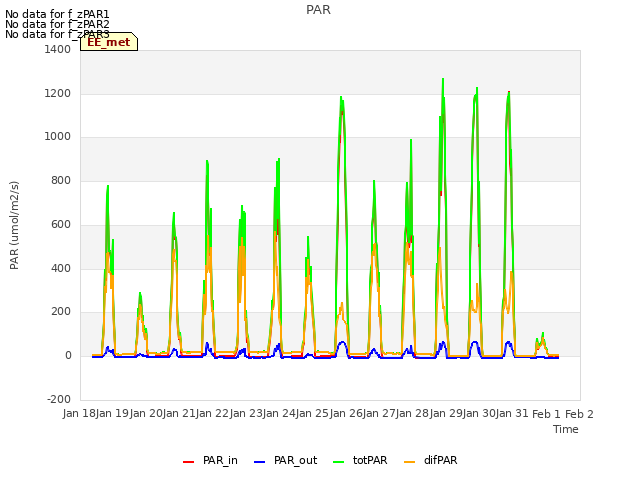Click the Feb 2 x-axis date label

579,414
